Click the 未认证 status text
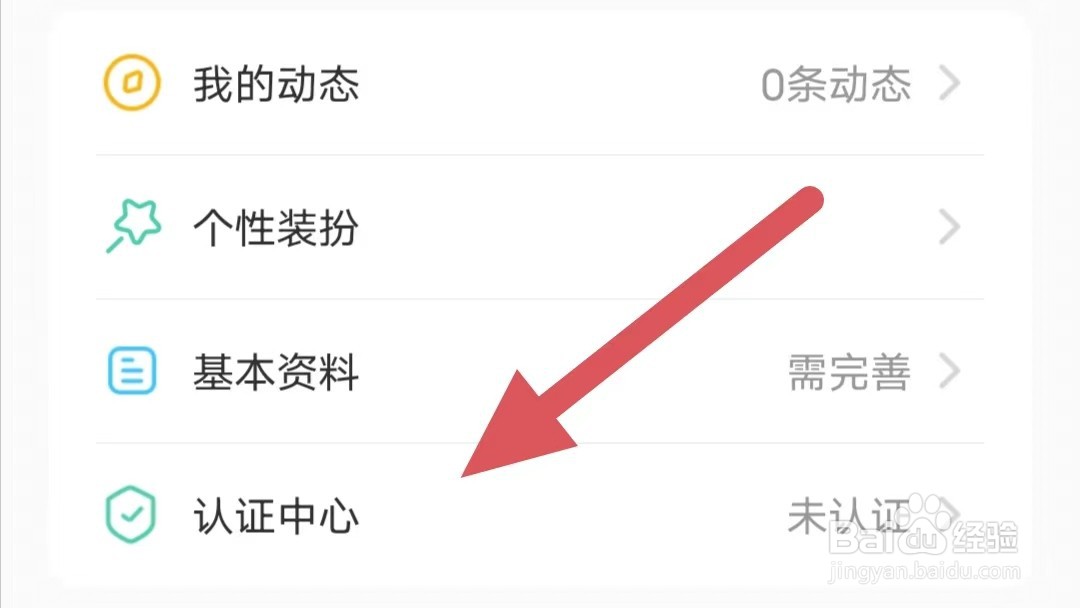1080x608 pixels. (x=849, y=516)
